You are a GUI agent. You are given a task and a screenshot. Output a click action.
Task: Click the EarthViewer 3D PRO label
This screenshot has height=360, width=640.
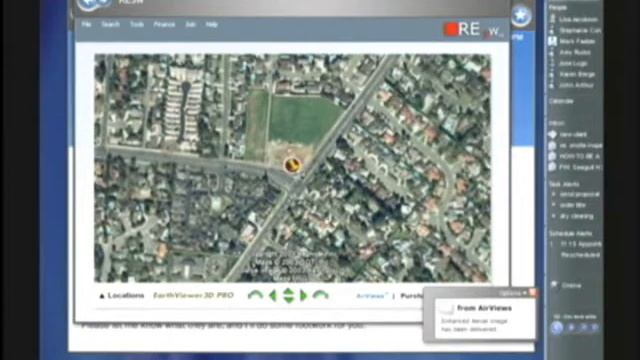pyautogui.click(x=193, y=295)
